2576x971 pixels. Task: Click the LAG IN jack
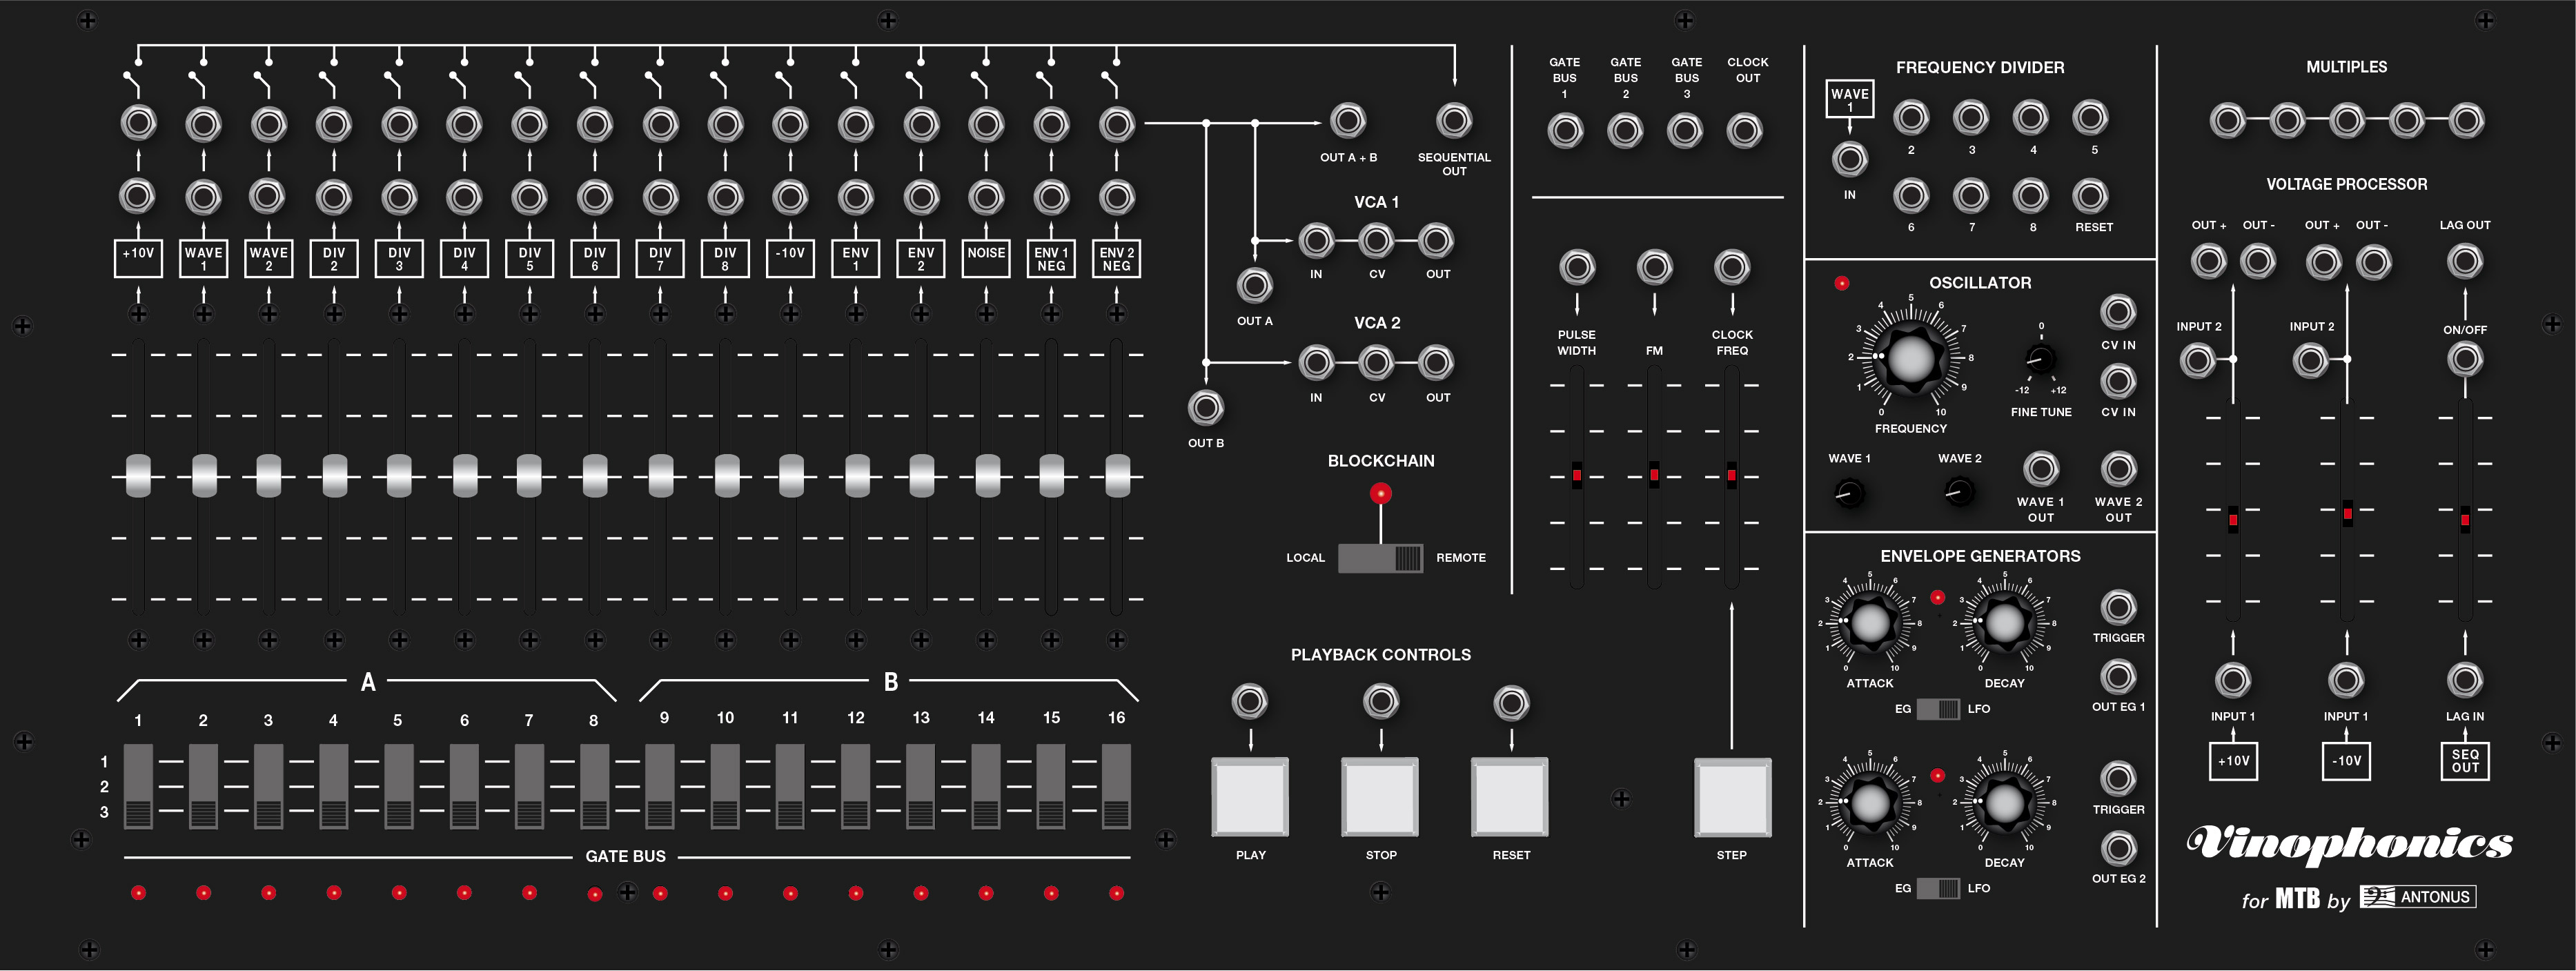(2464, 680)
